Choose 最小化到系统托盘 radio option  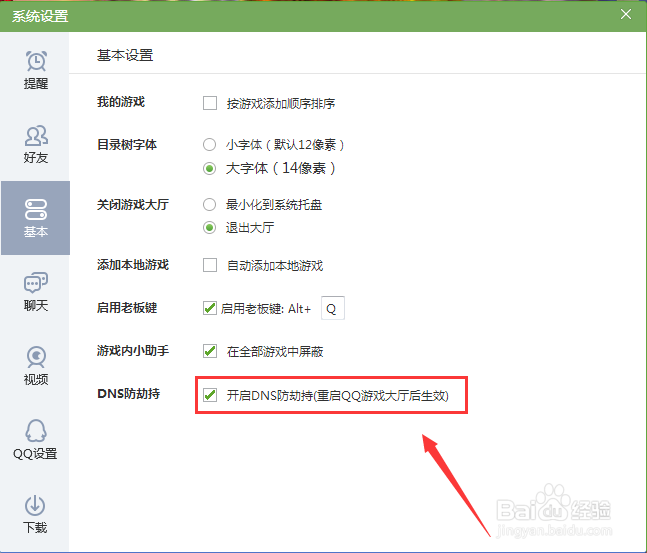[210, 204]
